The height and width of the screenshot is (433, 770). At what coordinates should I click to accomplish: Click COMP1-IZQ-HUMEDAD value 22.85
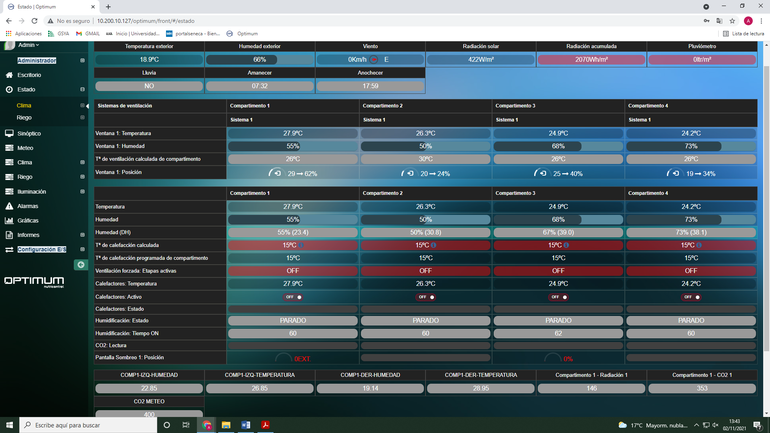pyautogui.click(x=149, y=388)
